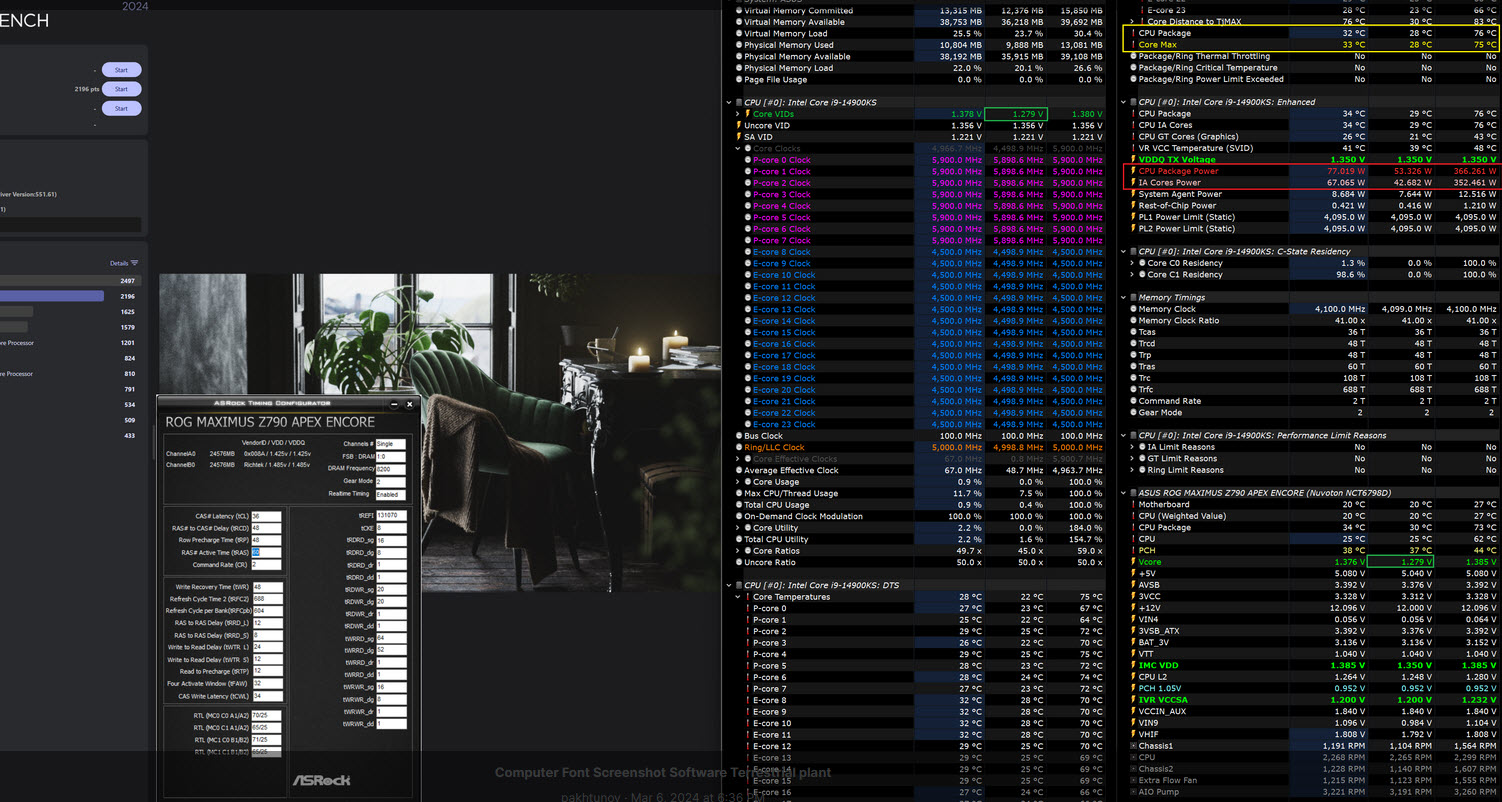The width and height of the screenshot is (1502, 802).
Task: Click the DRAM Frequency field showing 8200
Action: click(391, 468)
